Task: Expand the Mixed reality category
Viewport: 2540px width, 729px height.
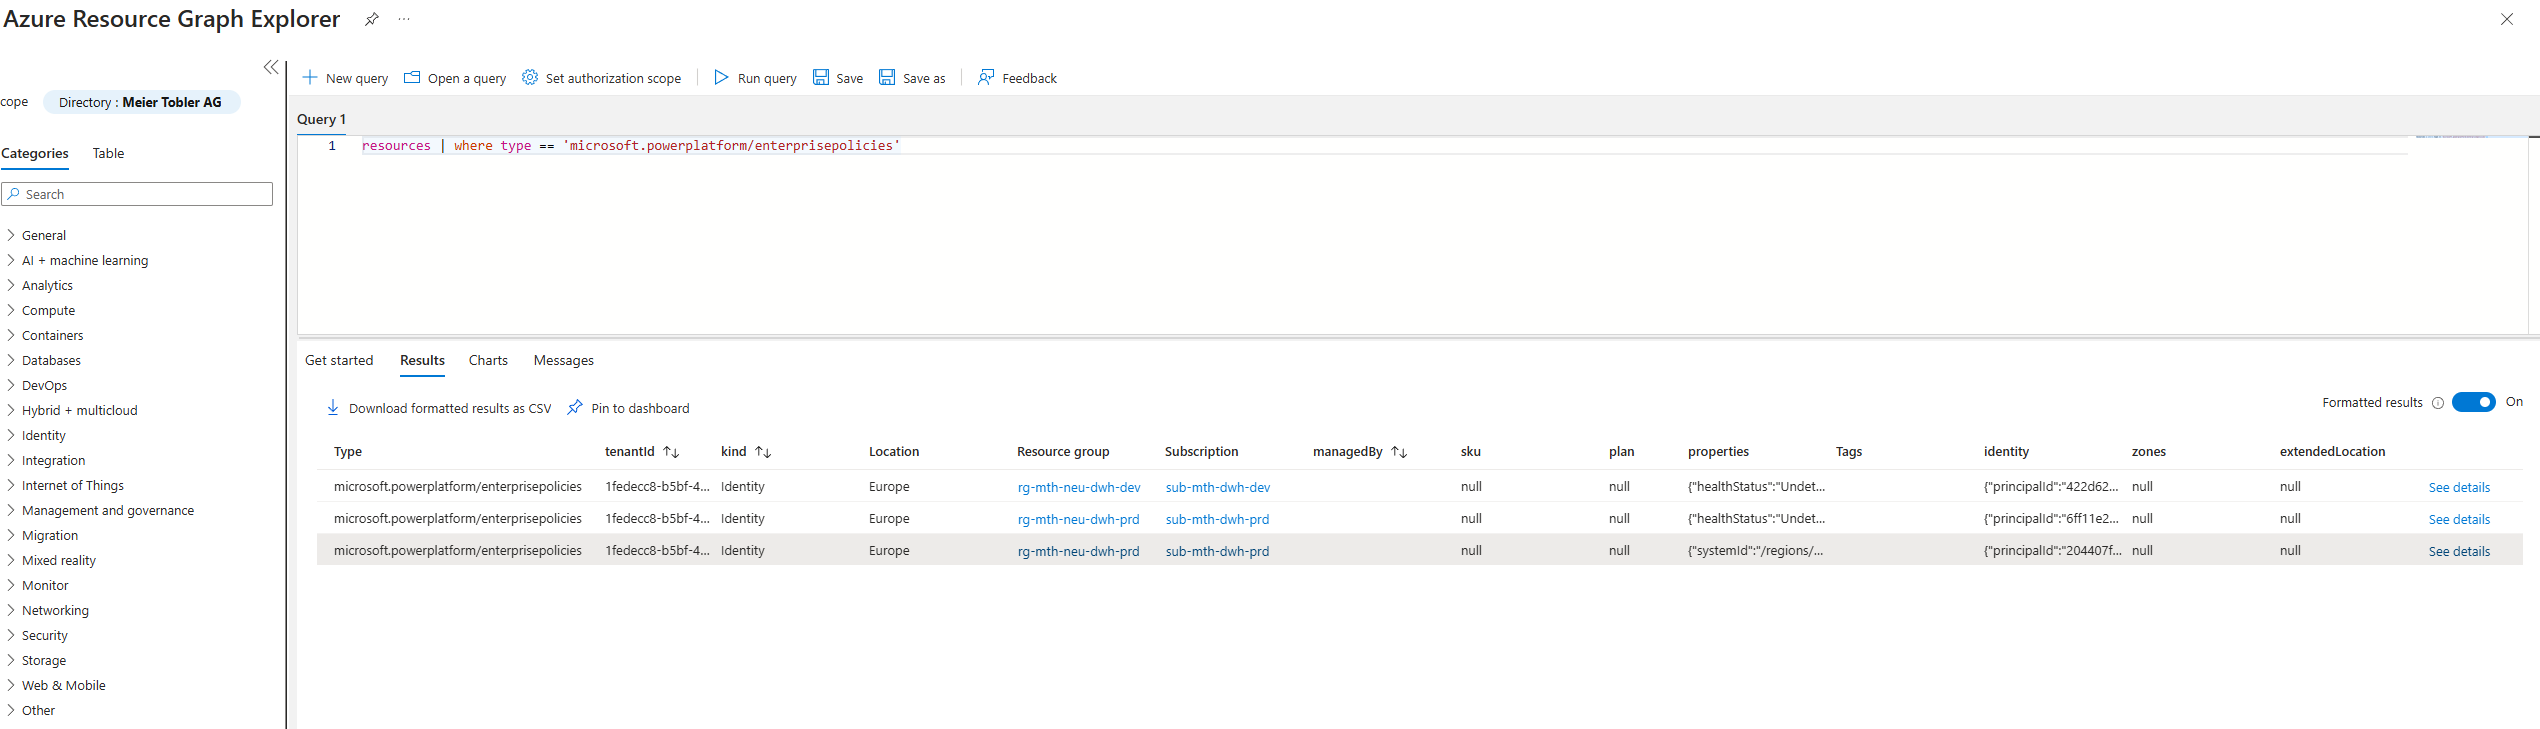Action: click(x=11, y=560)
